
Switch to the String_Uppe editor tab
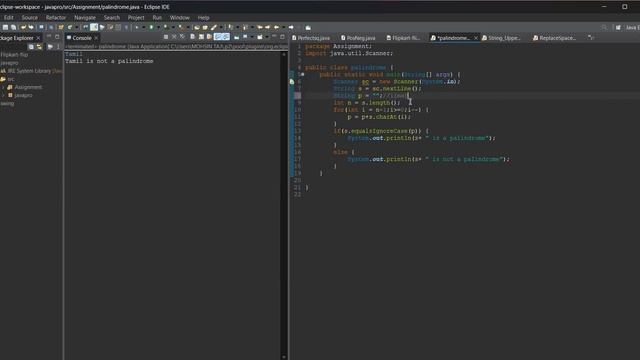[x=501, y=38]
